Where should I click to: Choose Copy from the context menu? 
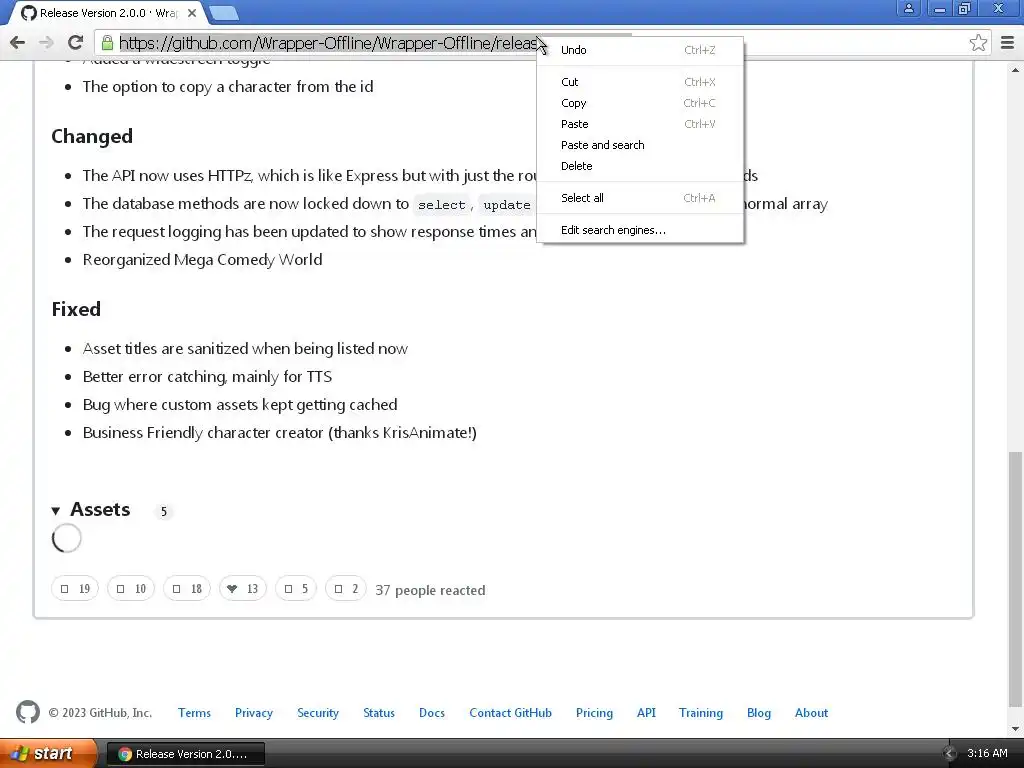pos(640,103)
